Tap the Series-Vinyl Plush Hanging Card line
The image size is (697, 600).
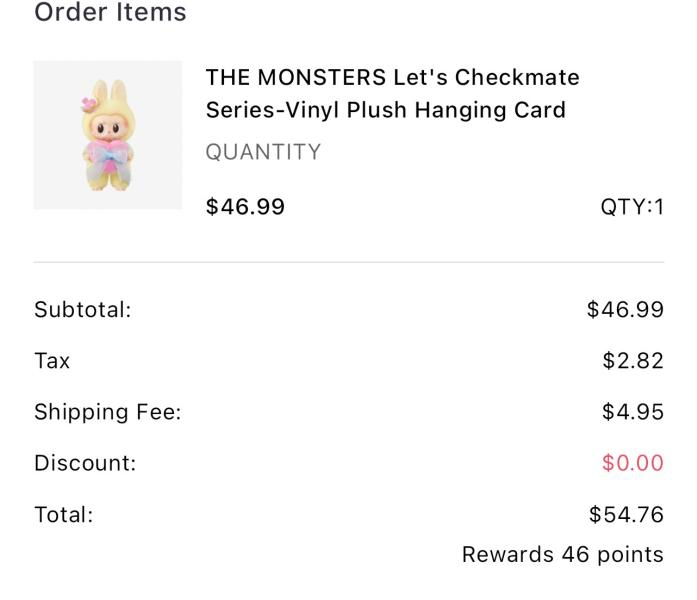point(385,110)
